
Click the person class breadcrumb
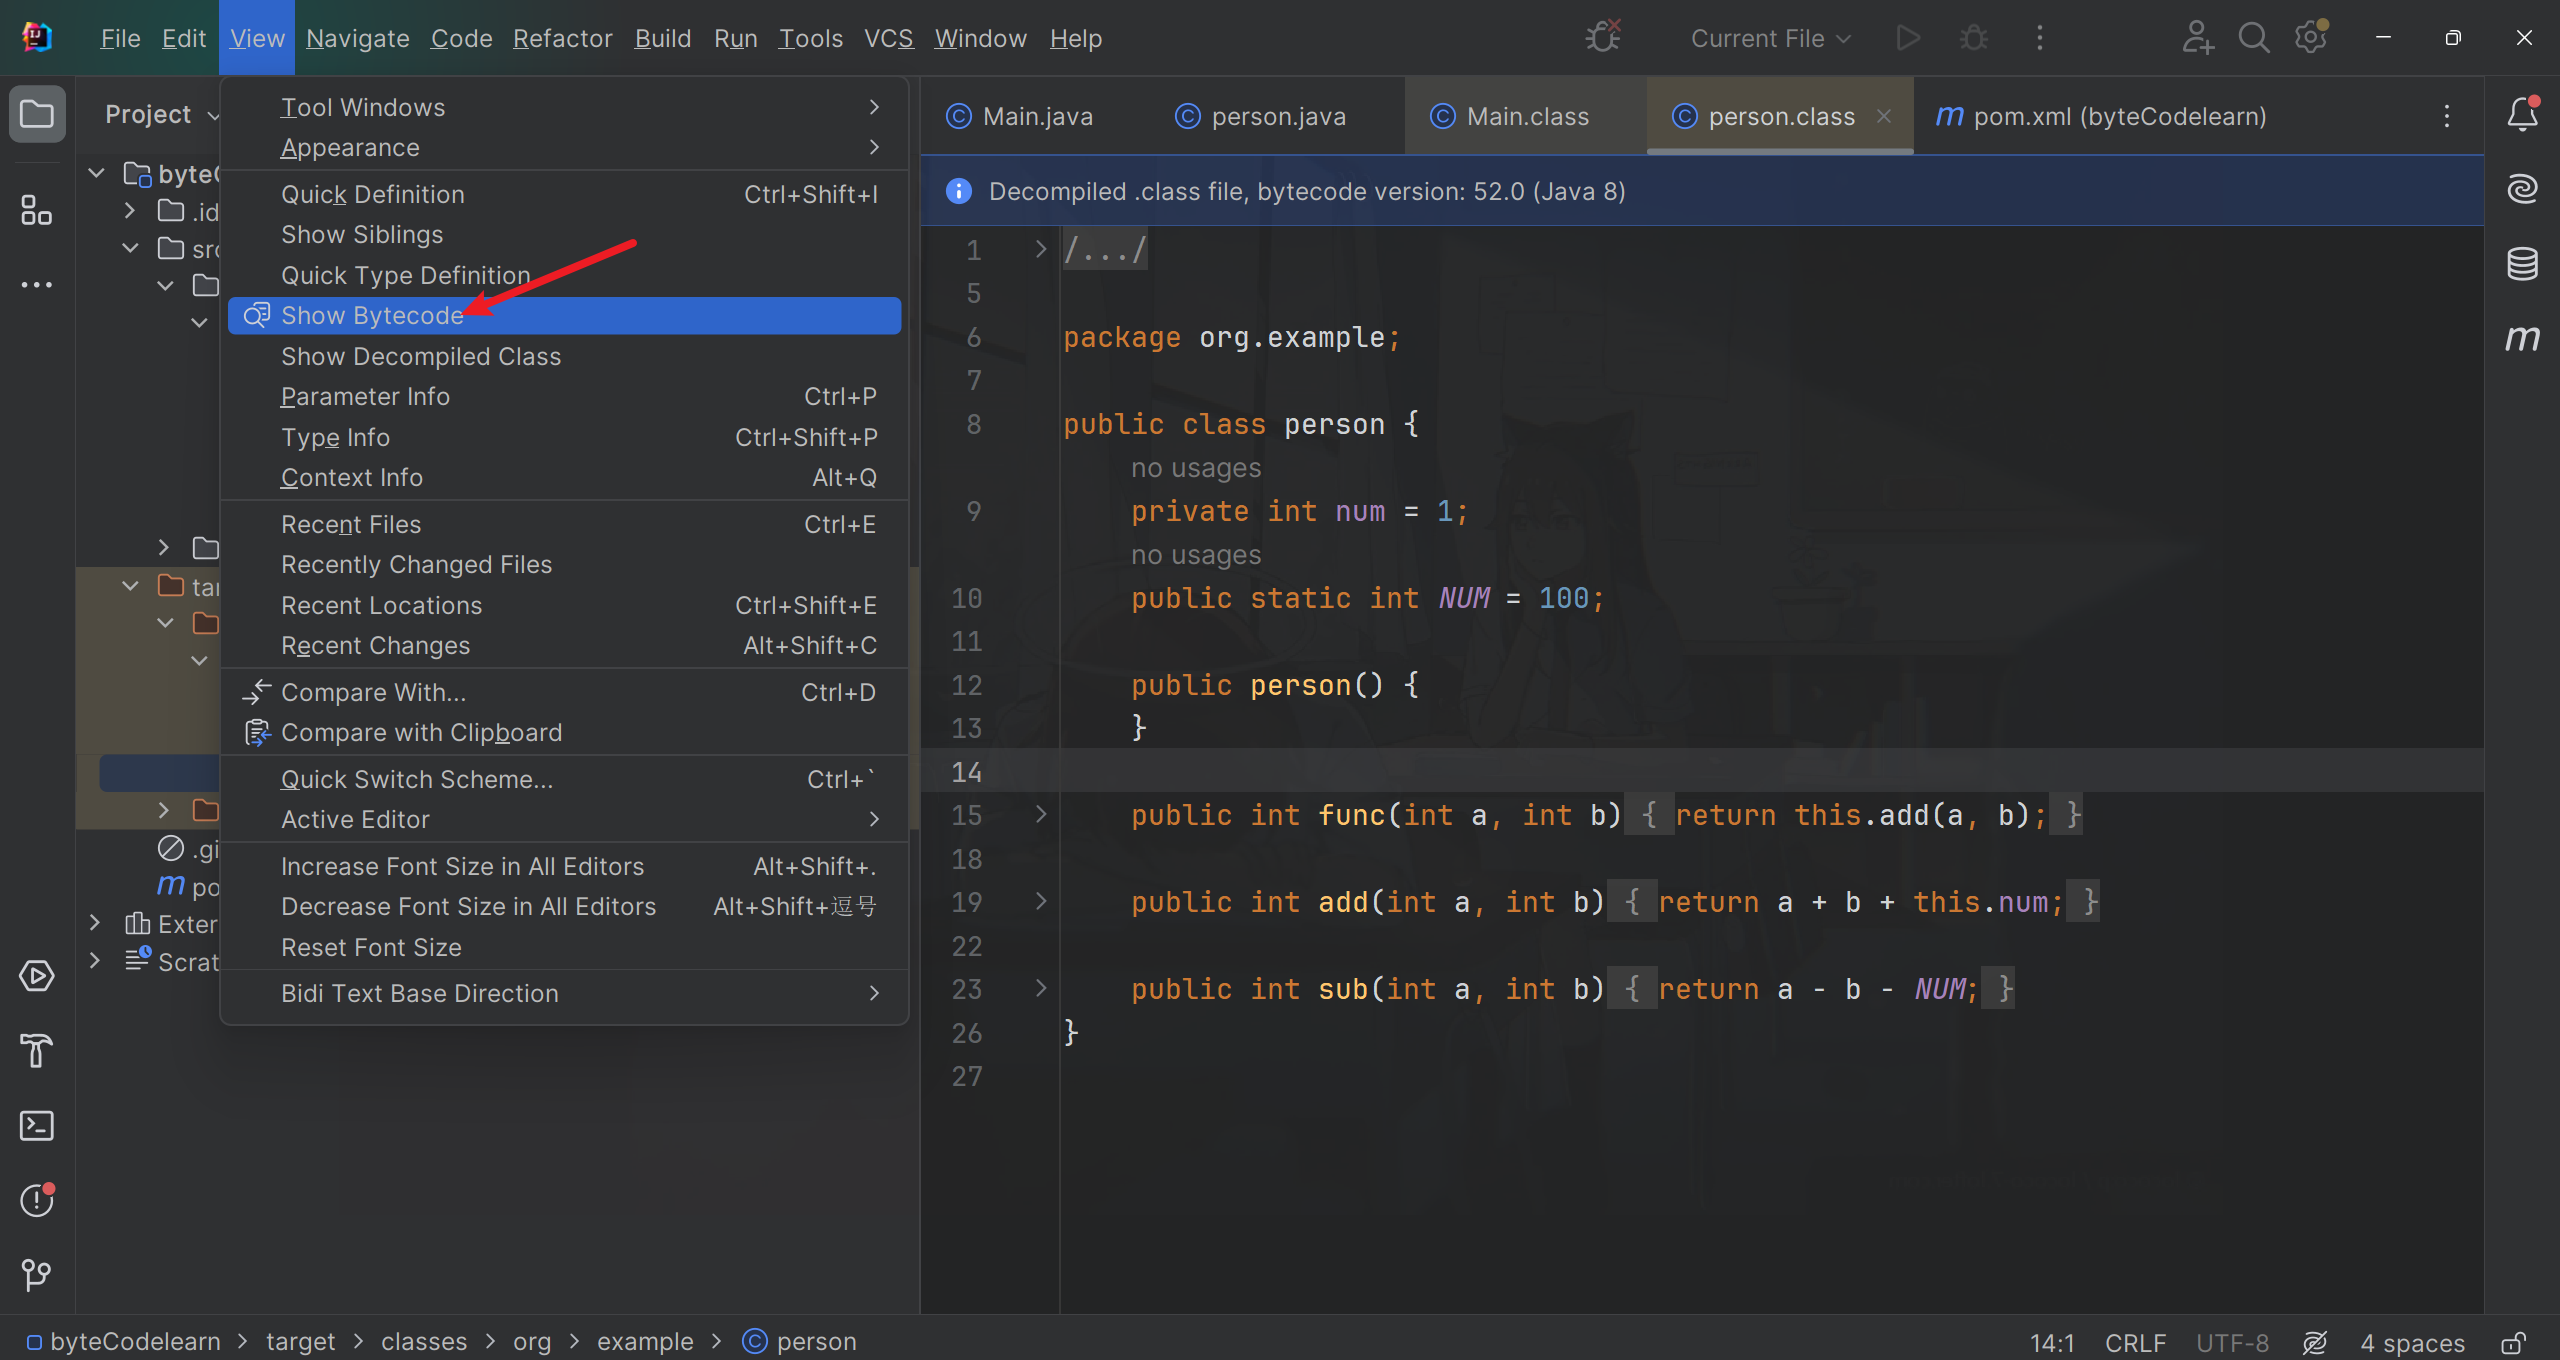[799, 1341]
